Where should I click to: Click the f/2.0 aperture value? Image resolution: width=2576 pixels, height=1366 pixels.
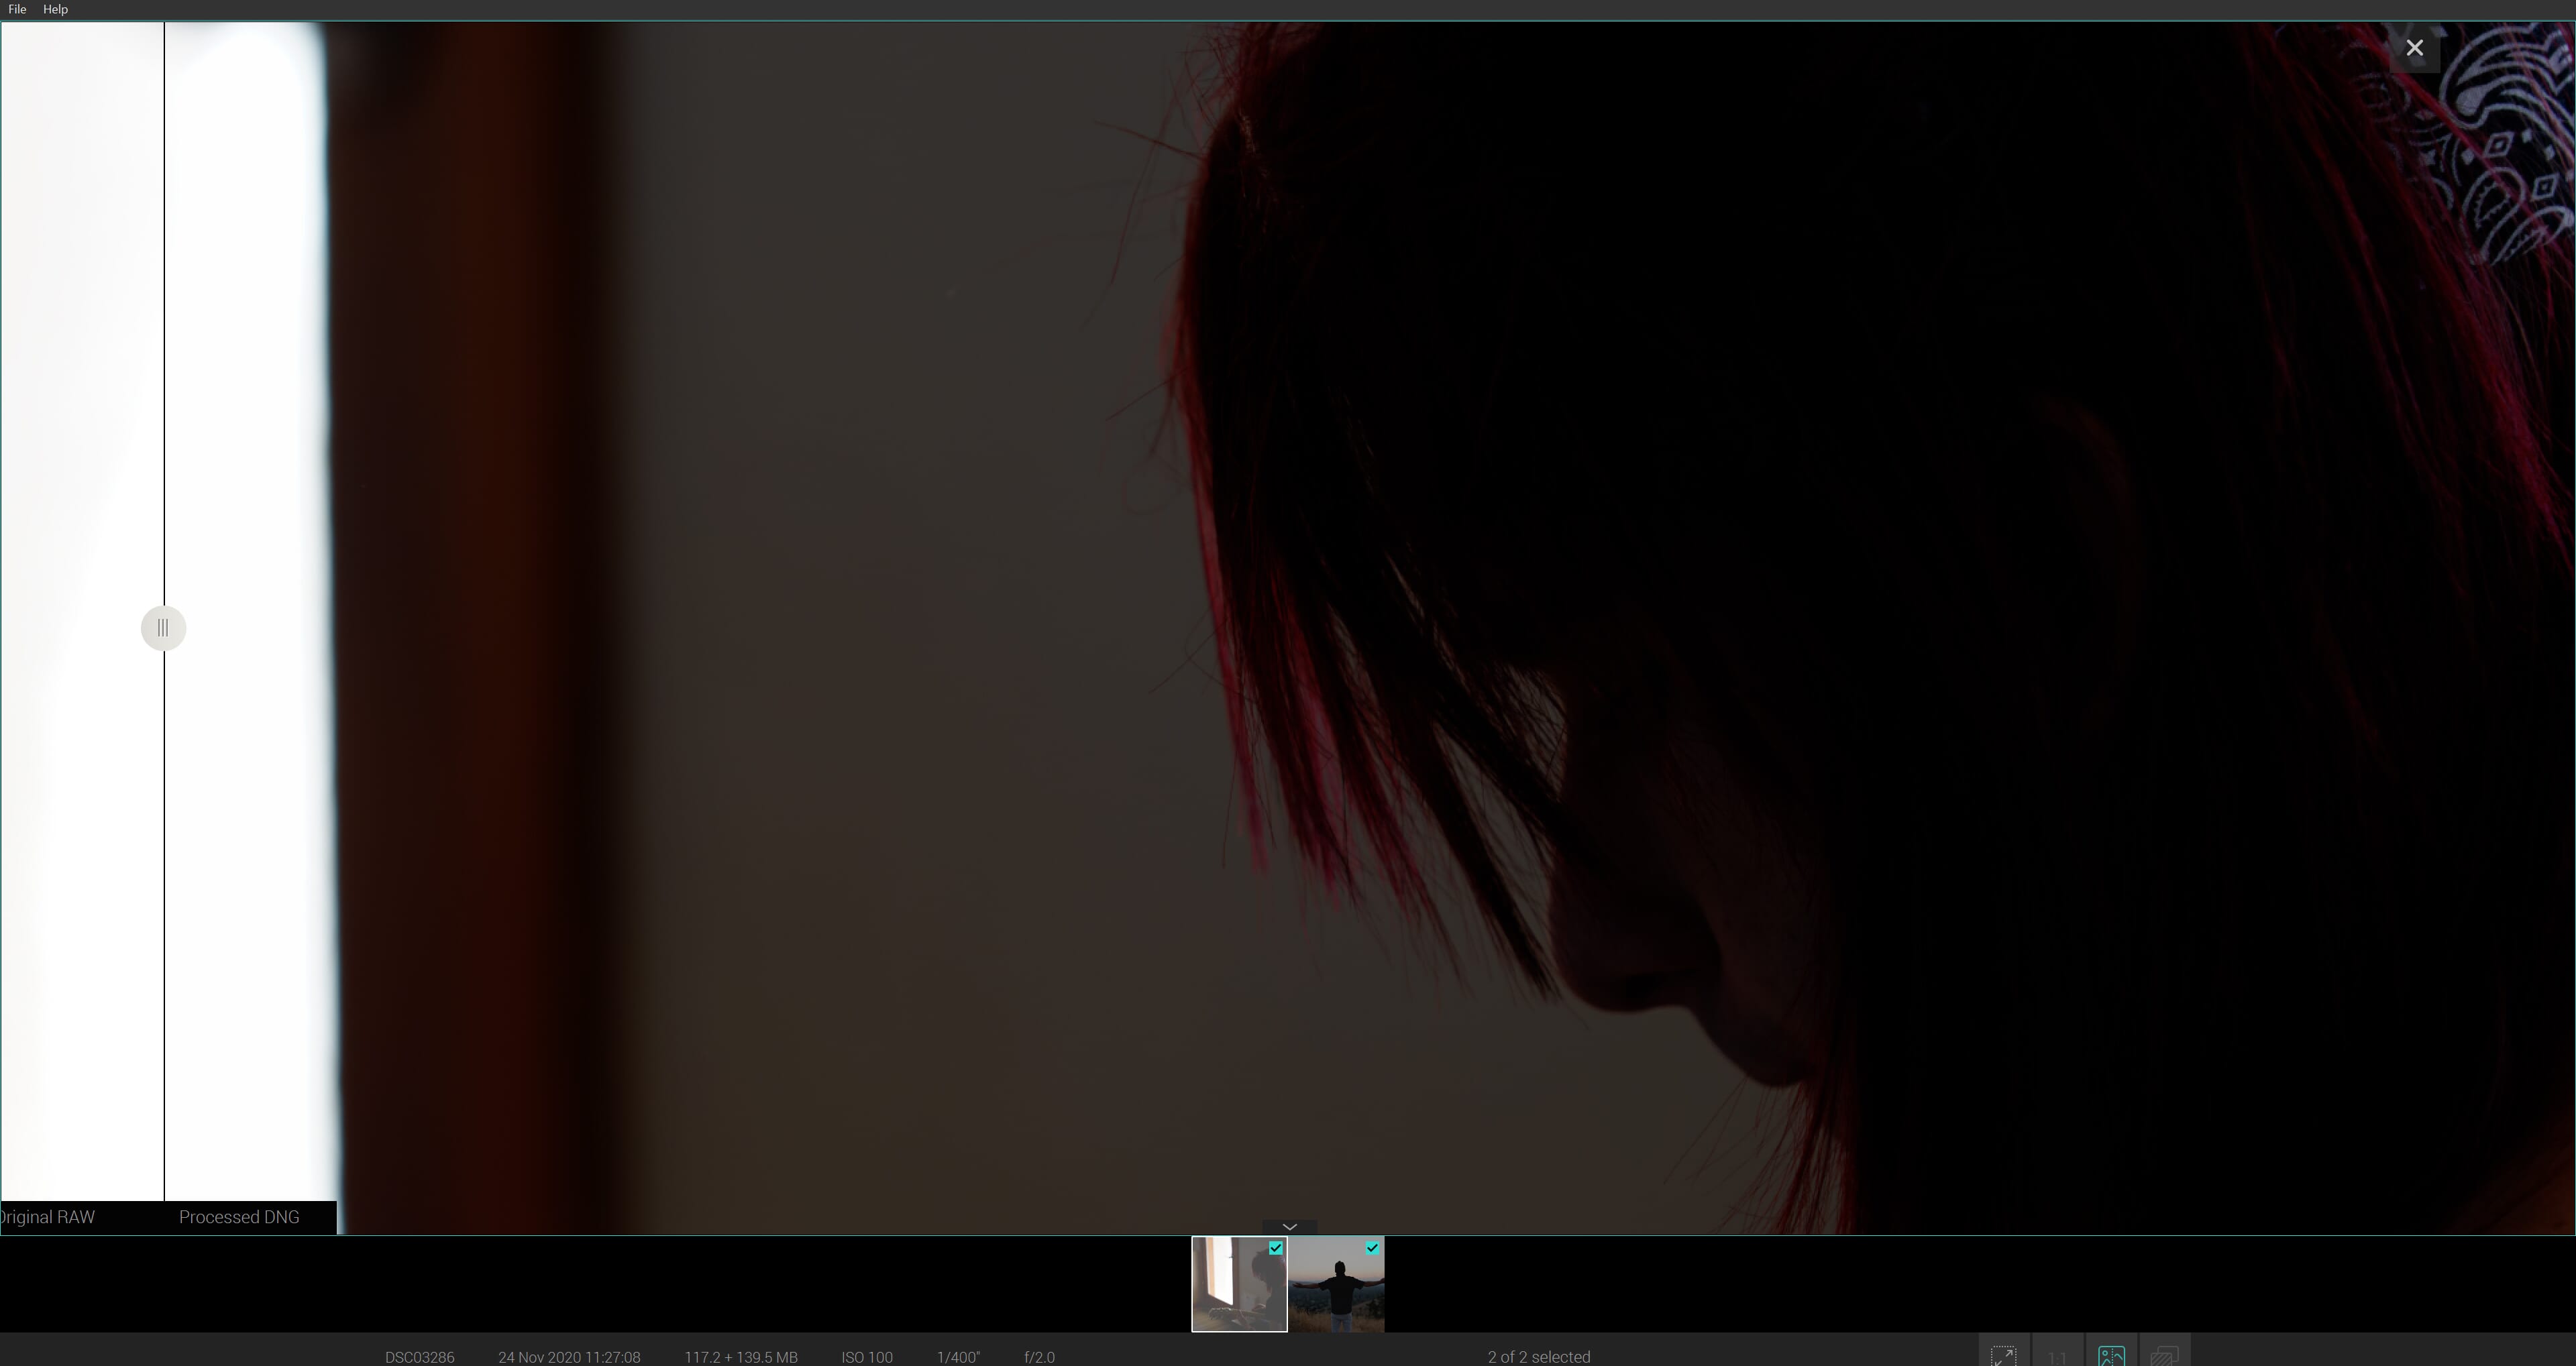[x=1039, y=1357]
